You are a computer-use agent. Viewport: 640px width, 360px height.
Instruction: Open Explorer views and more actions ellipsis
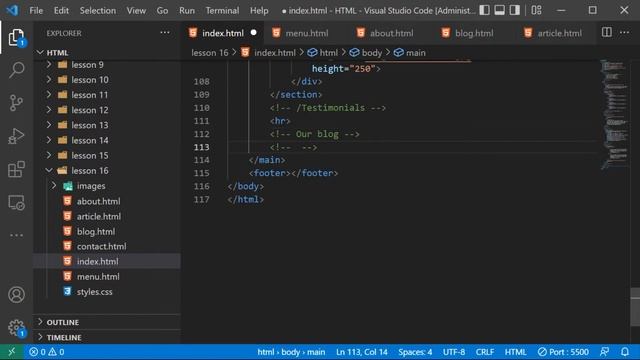click(164, 33)
